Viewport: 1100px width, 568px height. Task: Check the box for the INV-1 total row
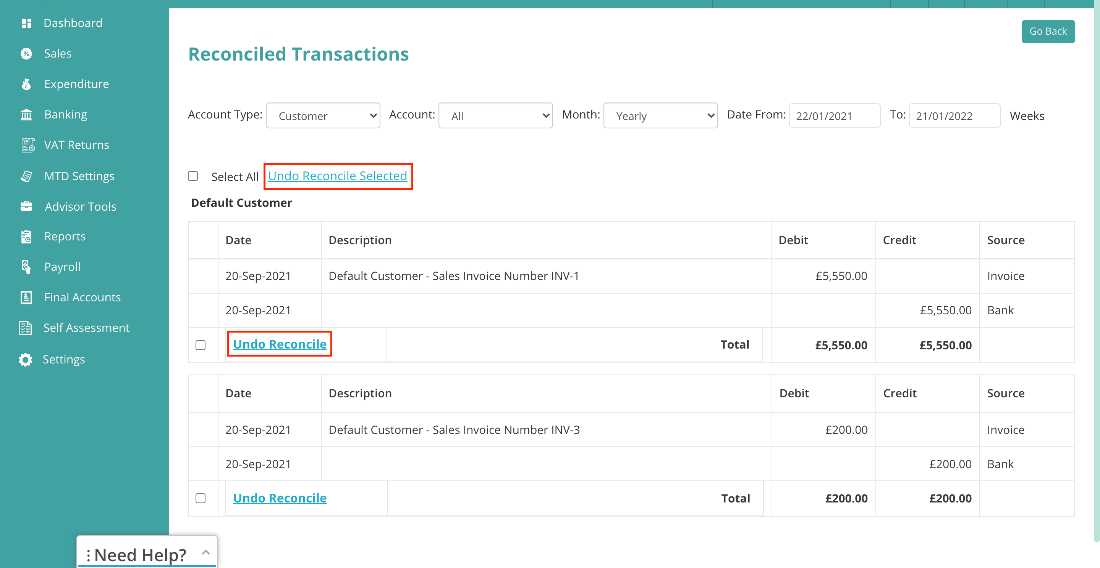point(201,345)
